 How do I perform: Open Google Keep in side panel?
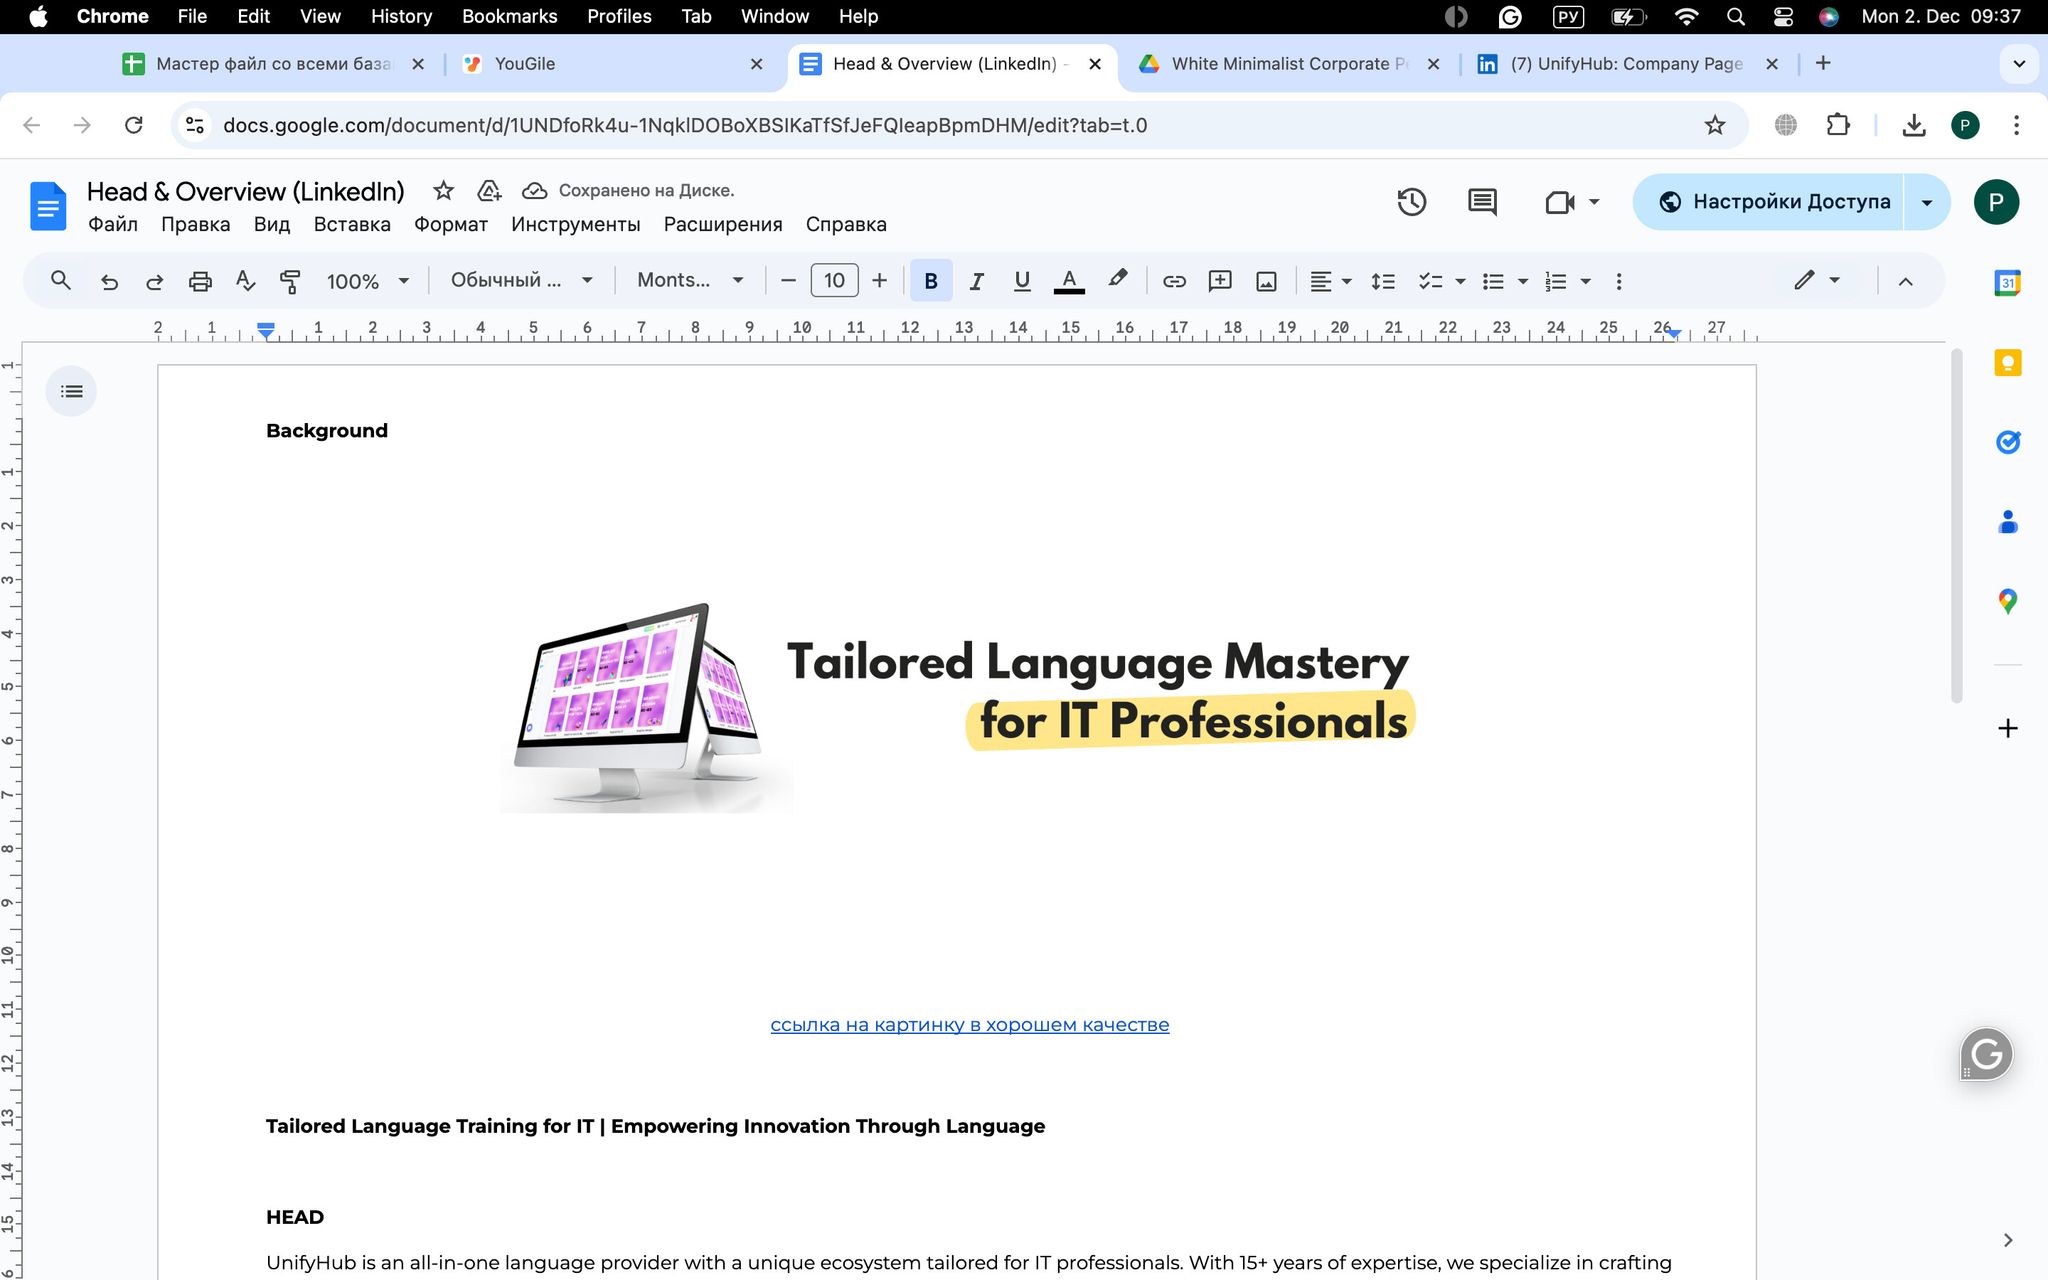click(x=2007, y=362)
